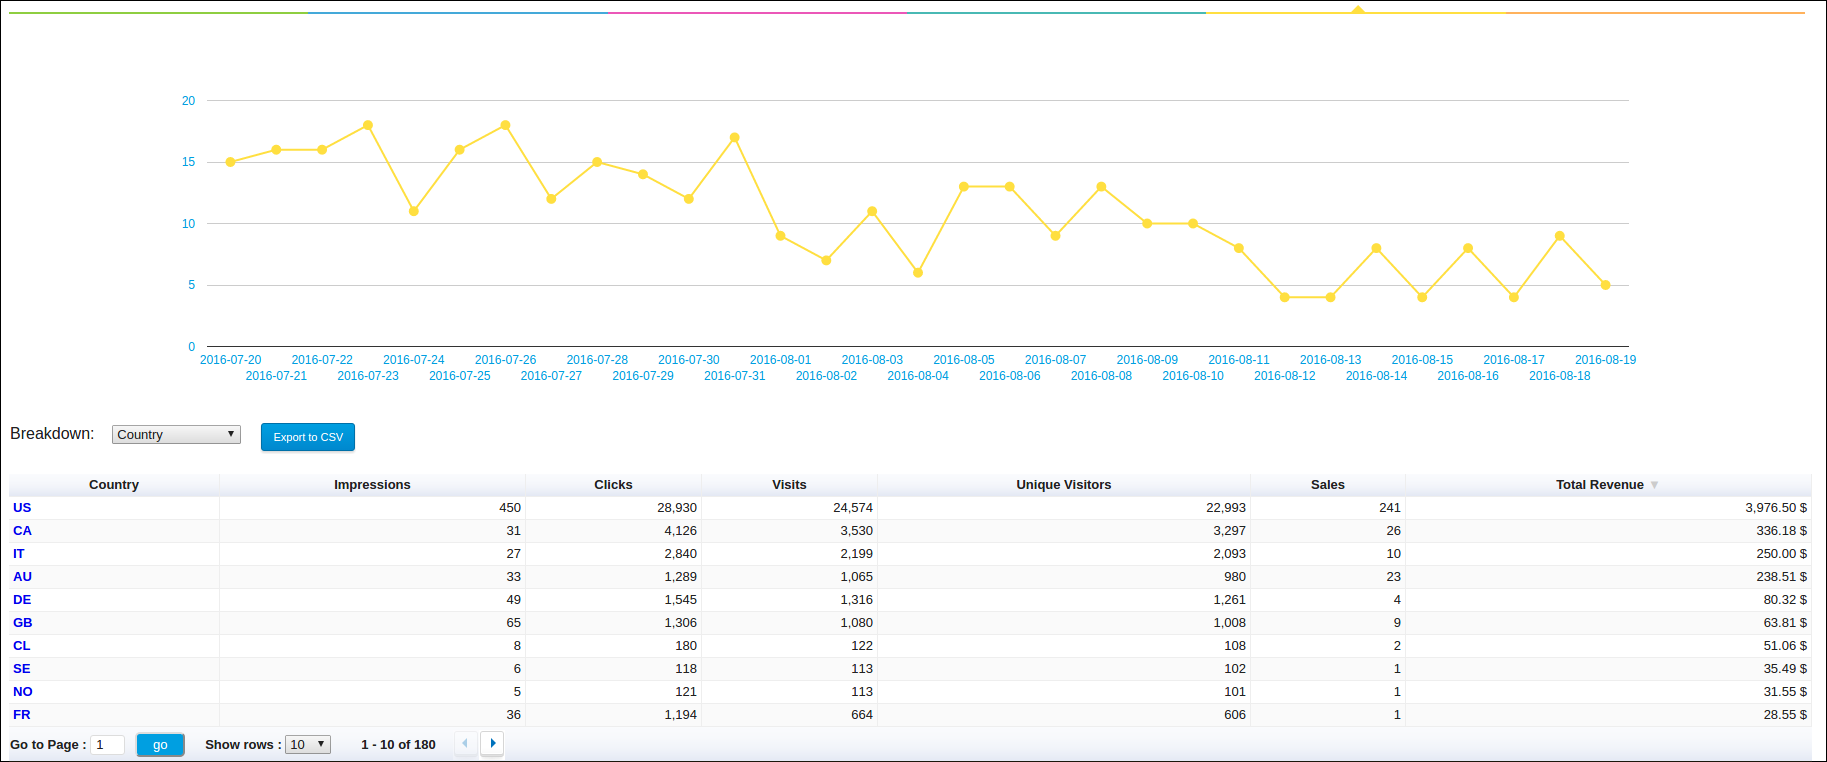Sort by Impressions column header
Viewport: 1827px width, 762px height.
(x=372, y=485)
